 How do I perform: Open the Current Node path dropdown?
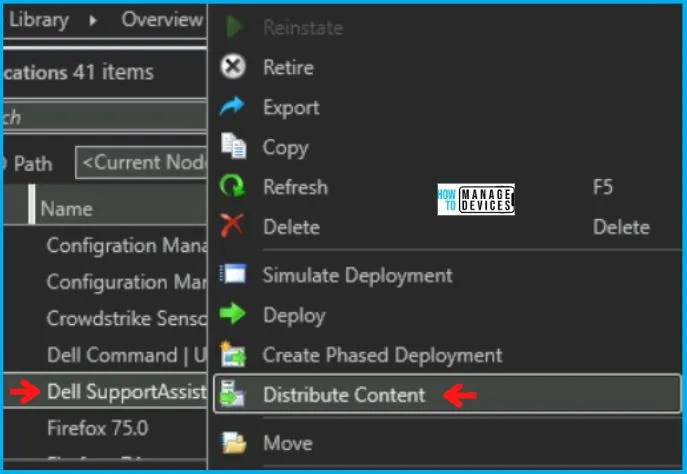click(141, 163)
